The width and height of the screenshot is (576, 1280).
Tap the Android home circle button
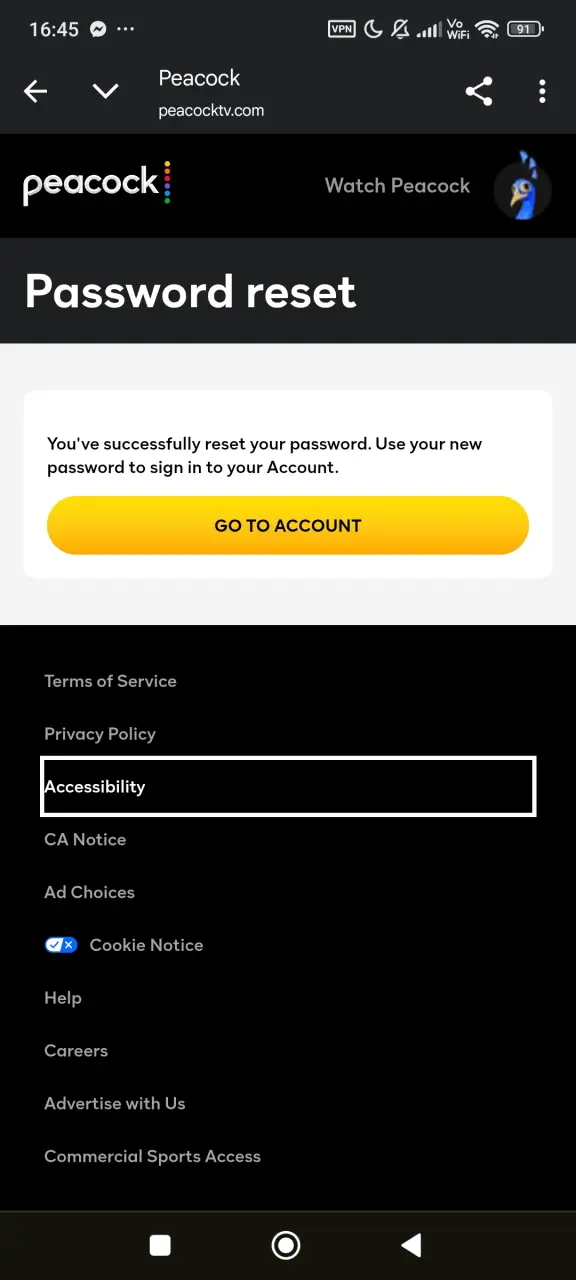click(x=286, y=1245)
